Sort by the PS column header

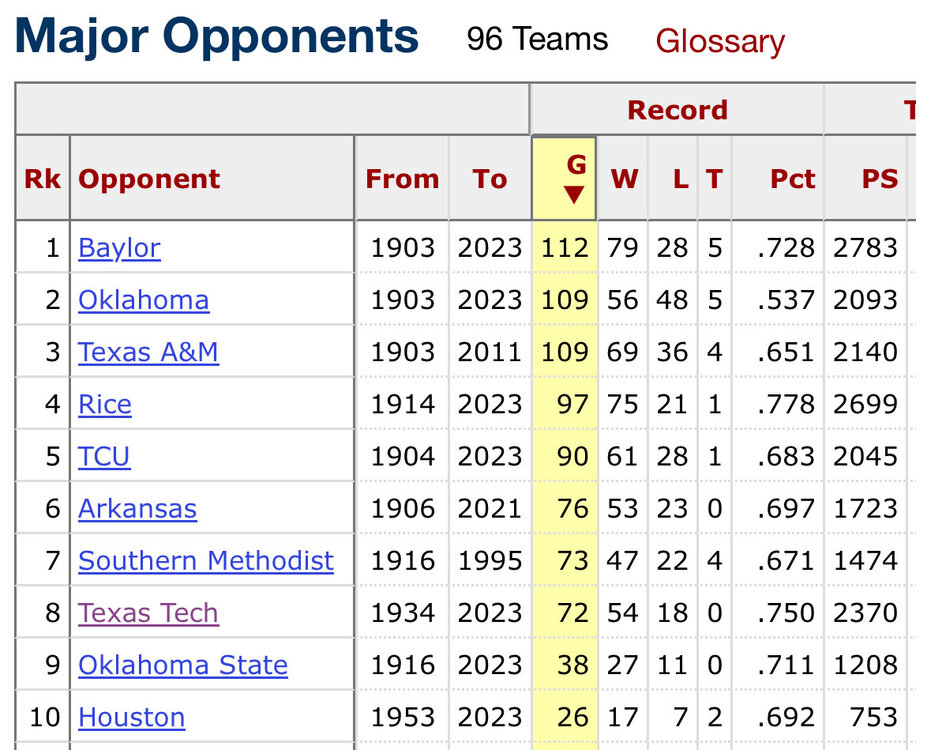tap(879, 179)
